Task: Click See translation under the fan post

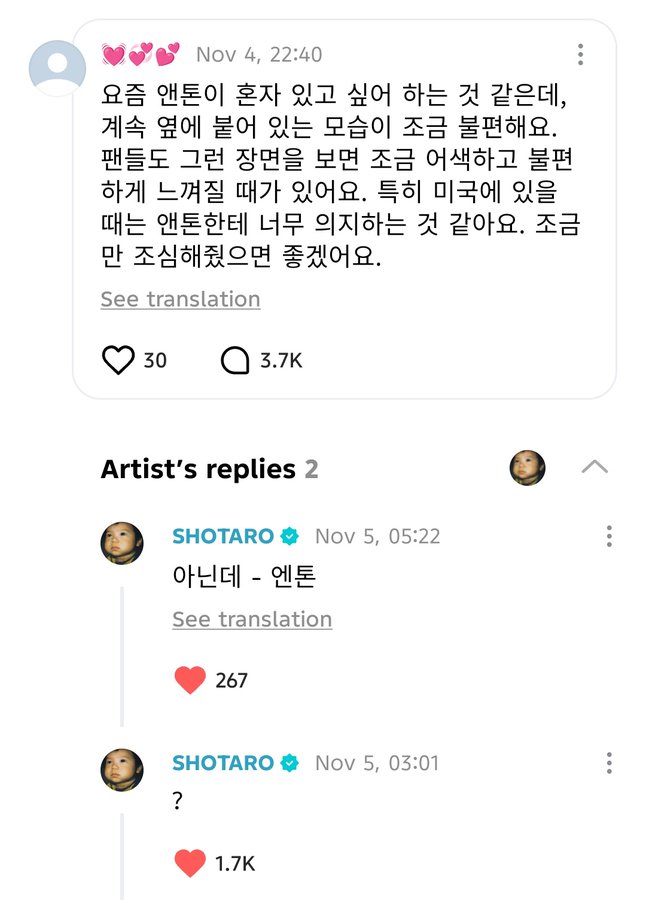Action: click(180, 299)
